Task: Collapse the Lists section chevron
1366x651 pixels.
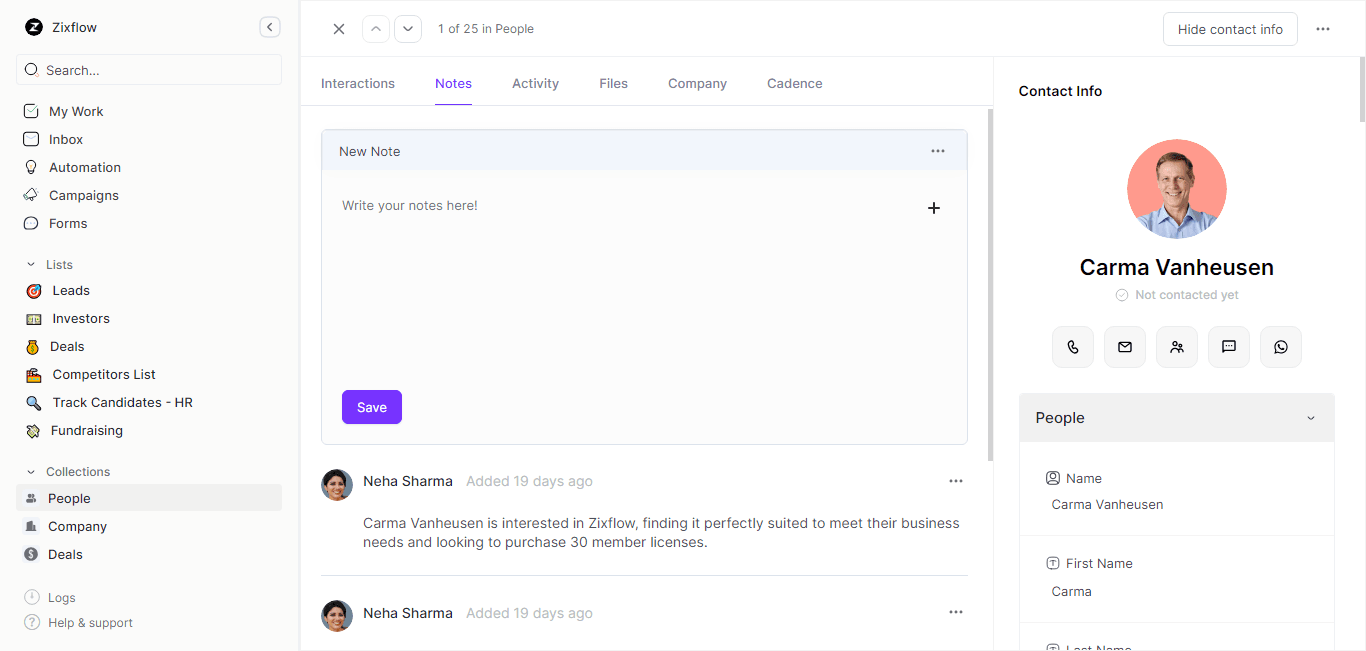Action: (31, 264)
